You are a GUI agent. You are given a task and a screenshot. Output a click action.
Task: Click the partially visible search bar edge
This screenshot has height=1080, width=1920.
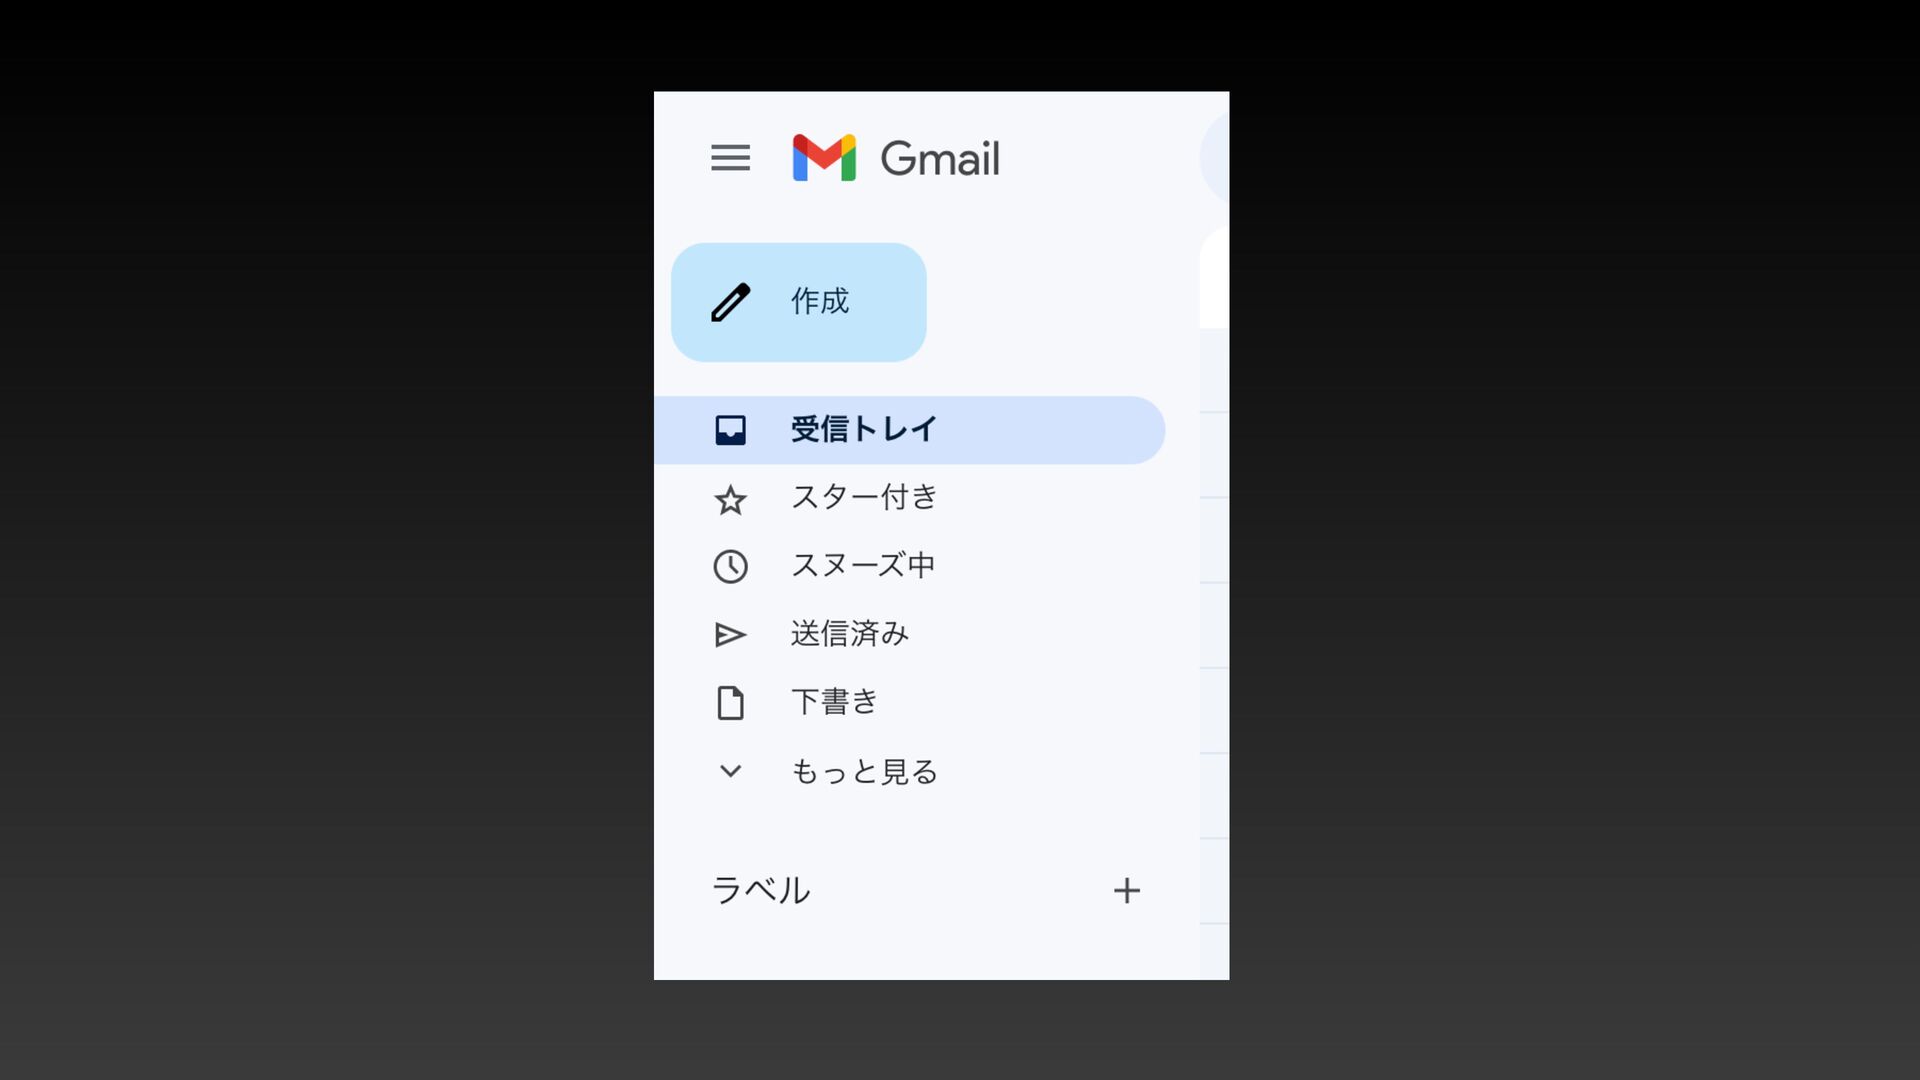pos(1216,158)
